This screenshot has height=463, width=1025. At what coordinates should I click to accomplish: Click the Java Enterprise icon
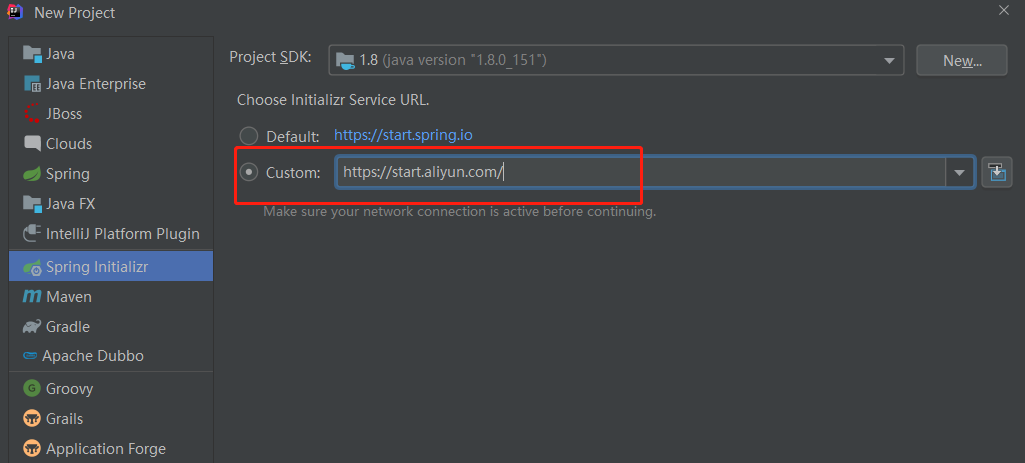32,84
